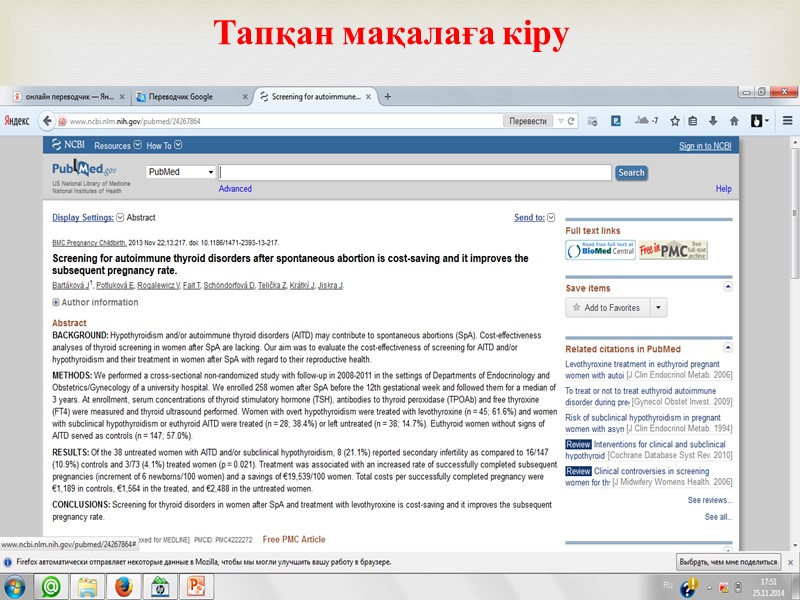Click the See all link
This screenshot has height=600, width=800.
(718, 517)
